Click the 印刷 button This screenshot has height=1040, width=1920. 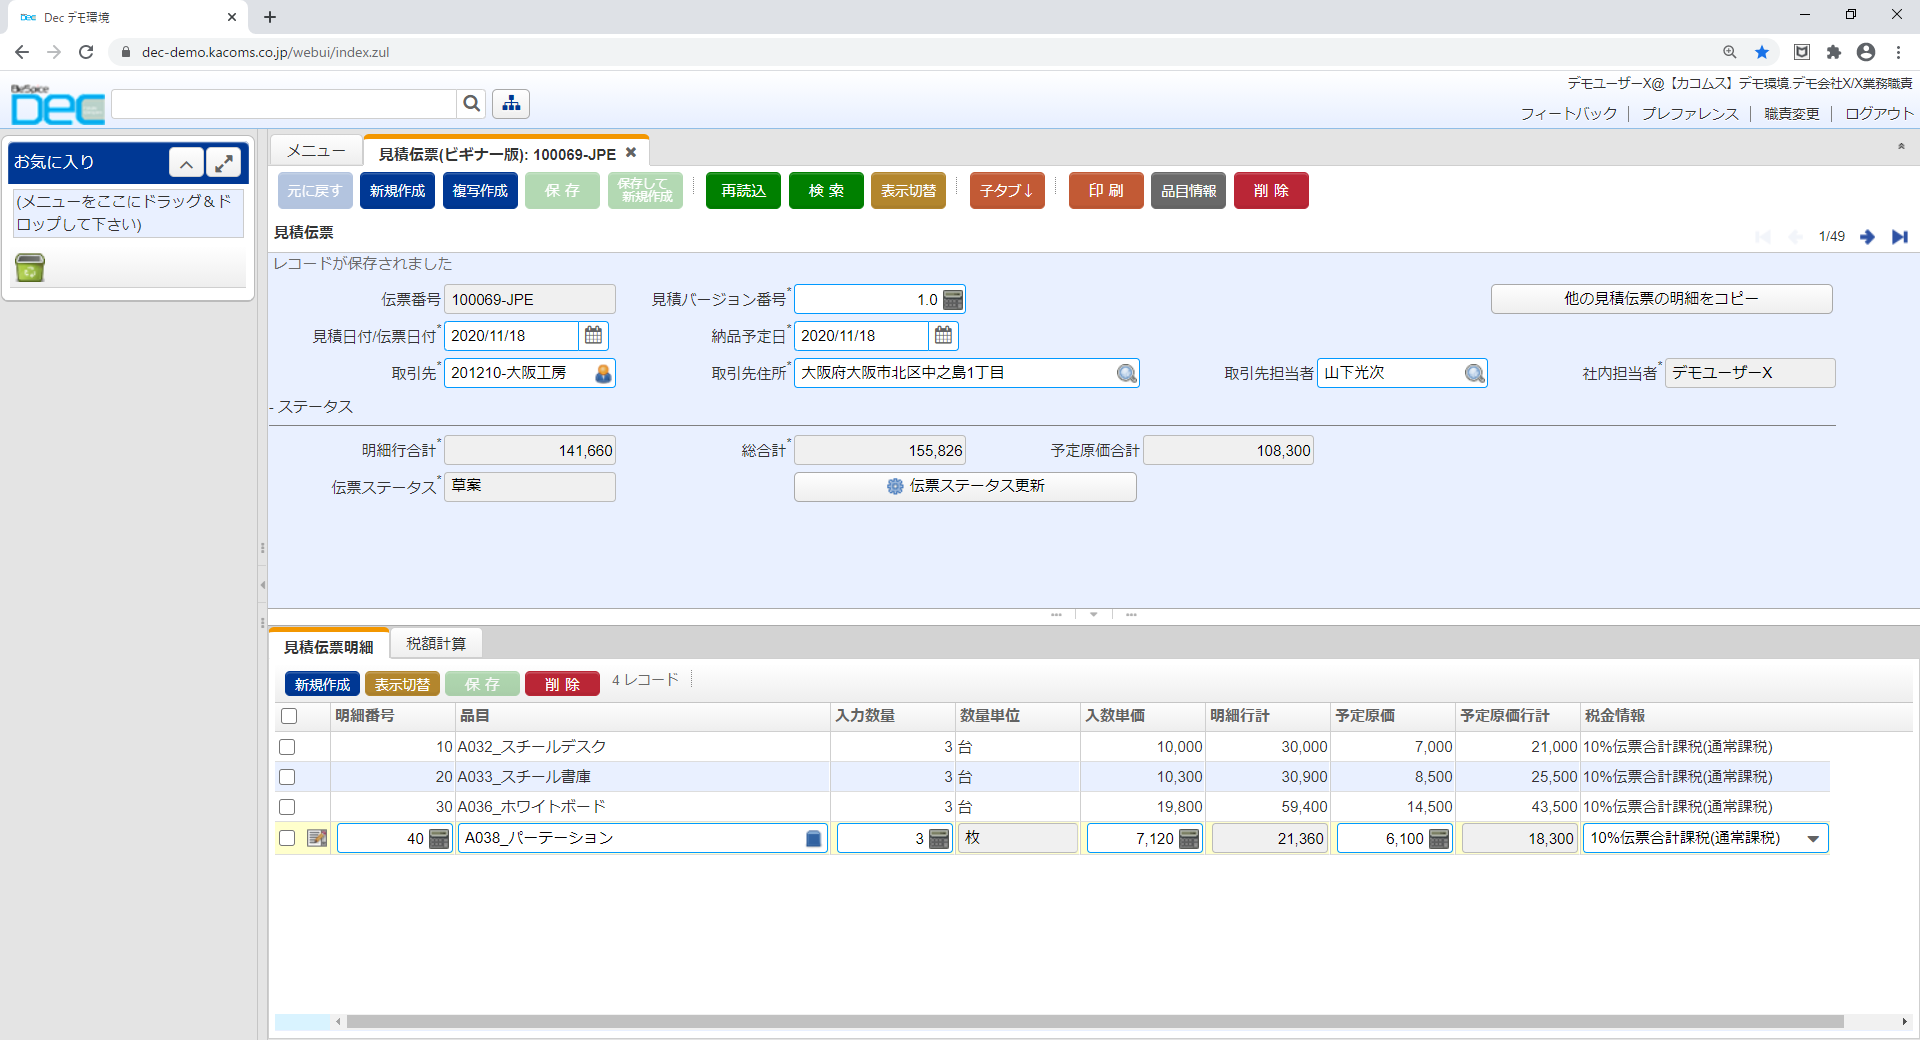pos(1106,191)
